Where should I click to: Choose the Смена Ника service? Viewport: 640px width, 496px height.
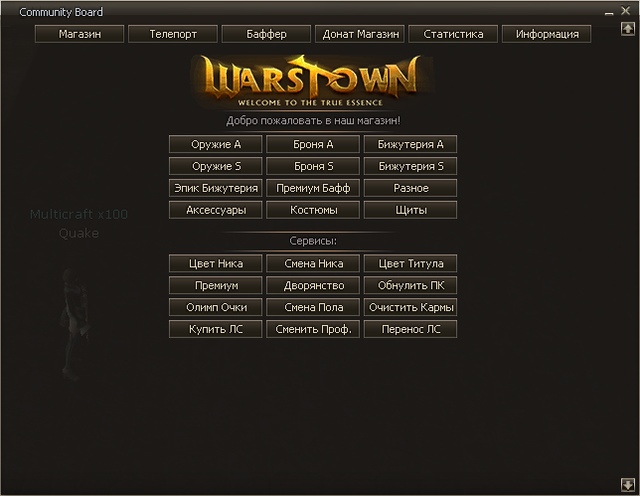tap(313, 263)
